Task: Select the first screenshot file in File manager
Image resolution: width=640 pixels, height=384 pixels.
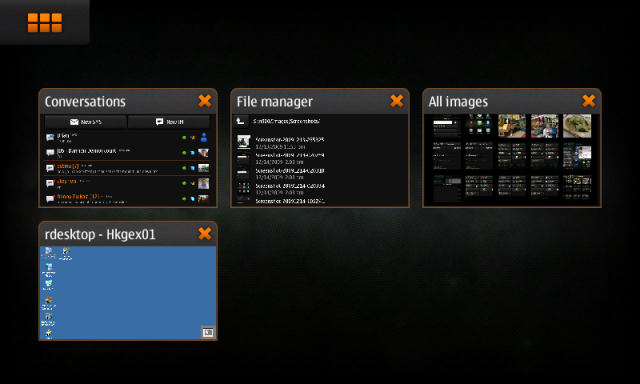Action: pyautogui.click(x=320, y=142)
